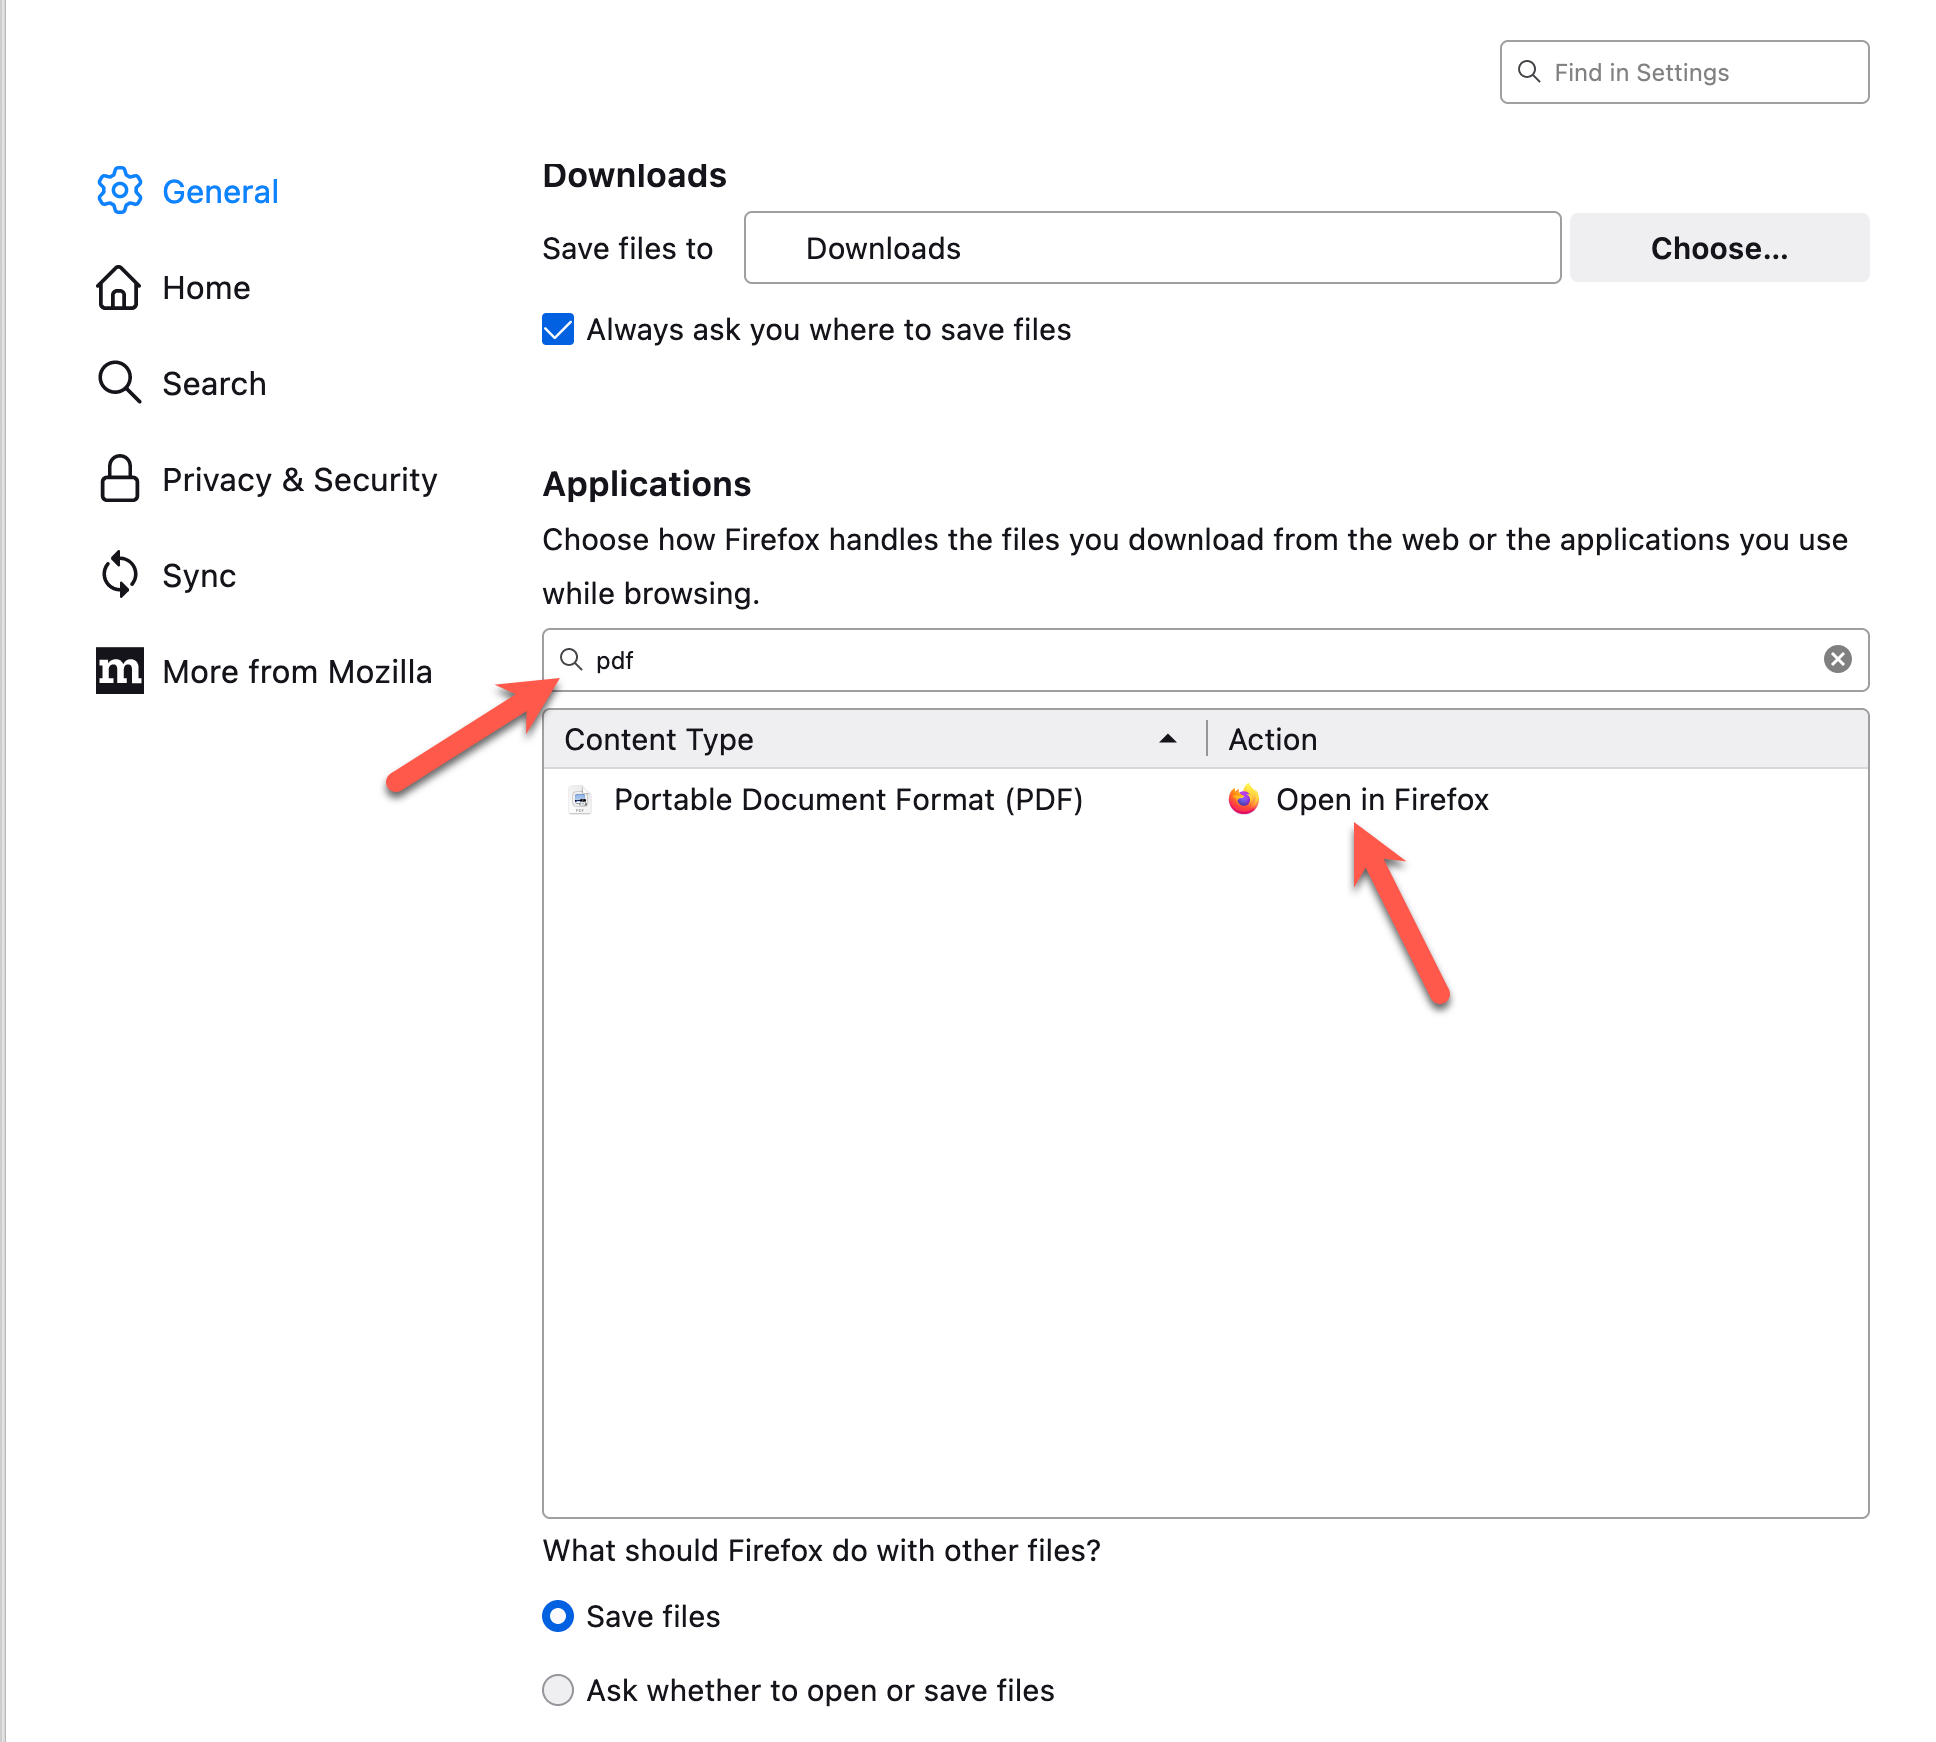The image size is (1936, 1742).
Task: Open More from Mozilla
Action: (x=297, y=671)
